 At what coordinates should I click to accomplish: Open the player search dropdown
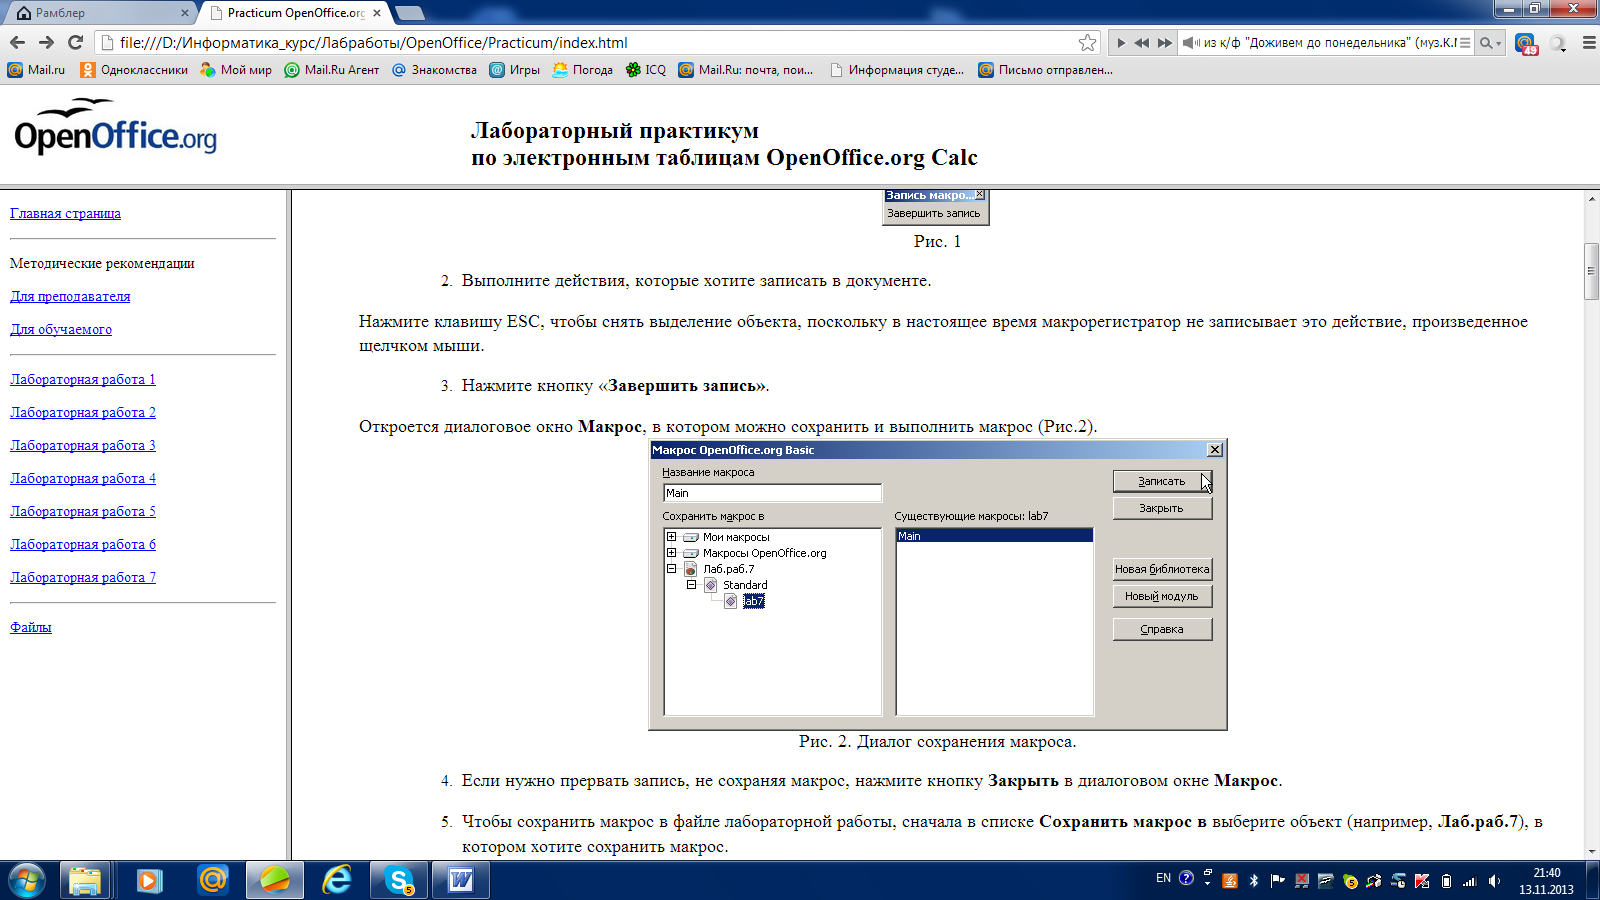coord(1491,43)
